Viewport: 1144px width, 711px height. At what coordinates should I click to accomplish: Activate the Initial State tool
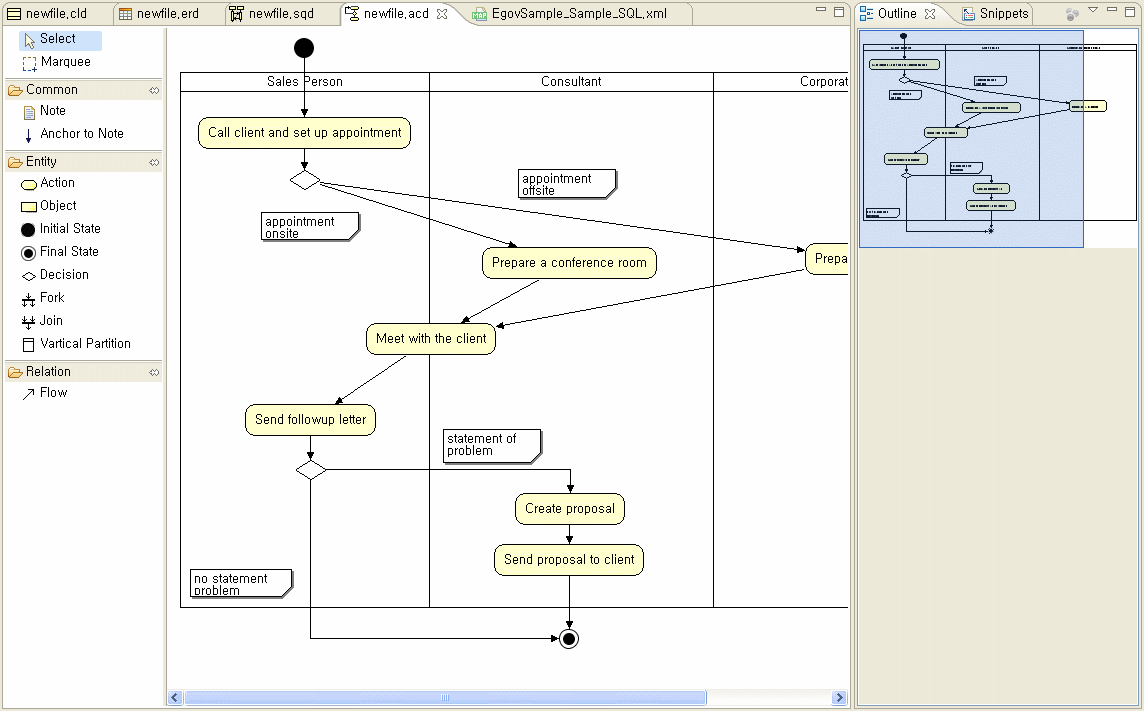69,228
